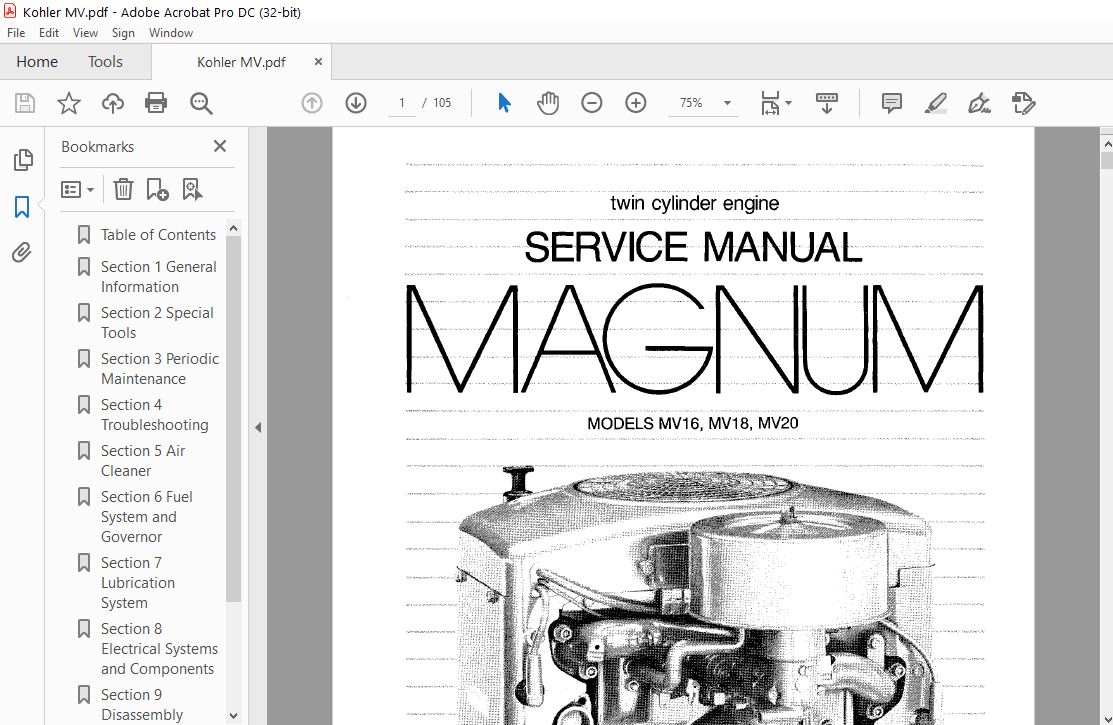Screen dimensions: 1113x725
Task: Click the Send file for review icon
Action: coord(1024,103)
